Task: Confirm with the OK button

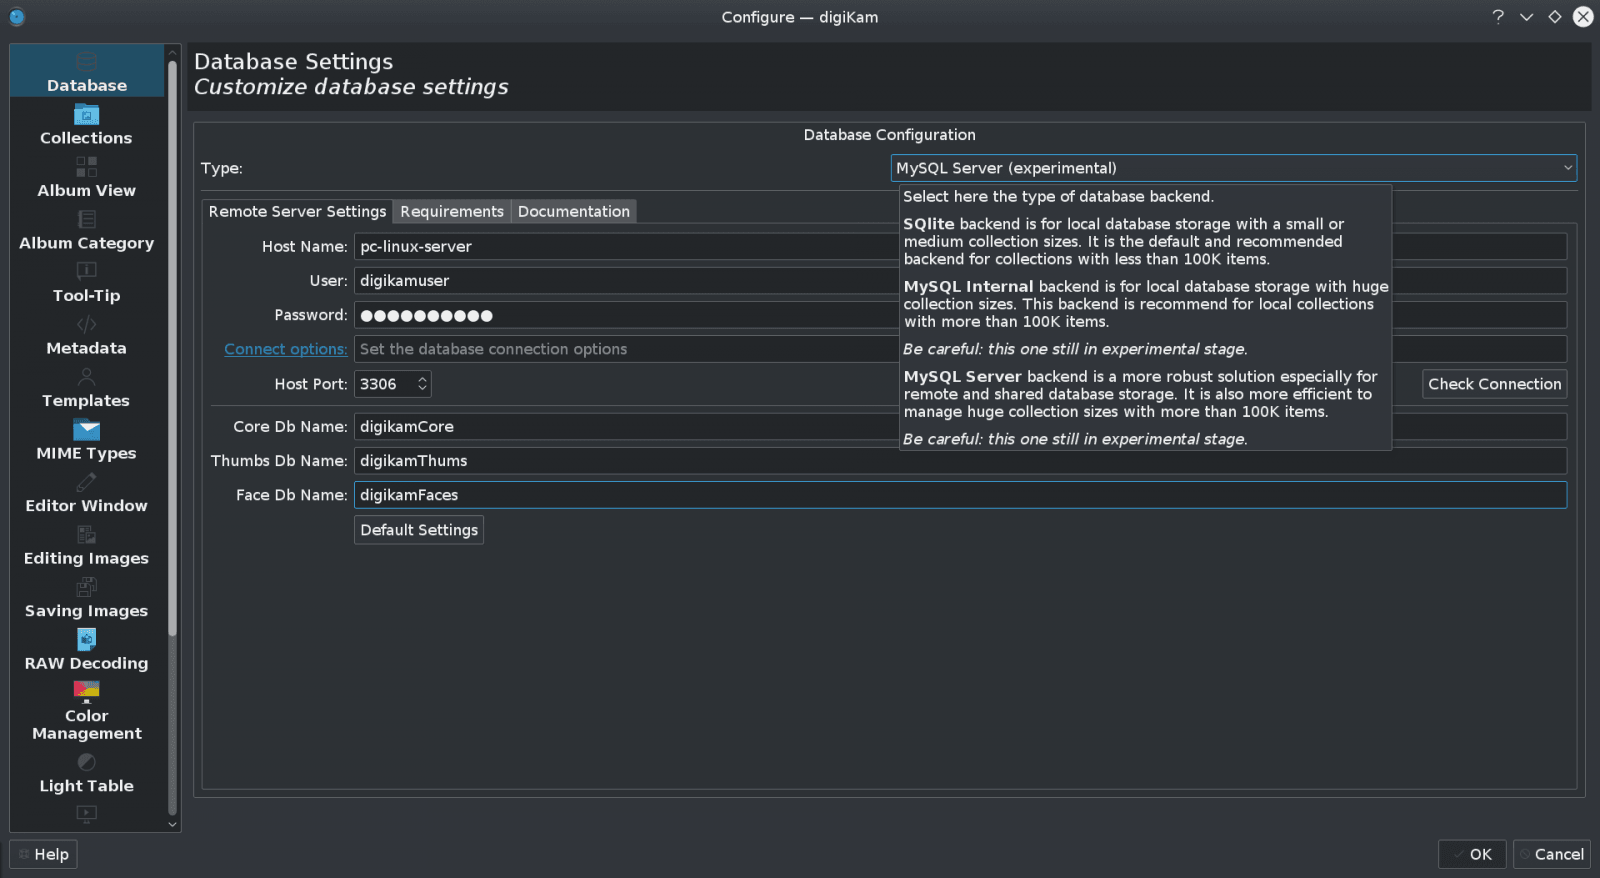Action: point(1472,854)
